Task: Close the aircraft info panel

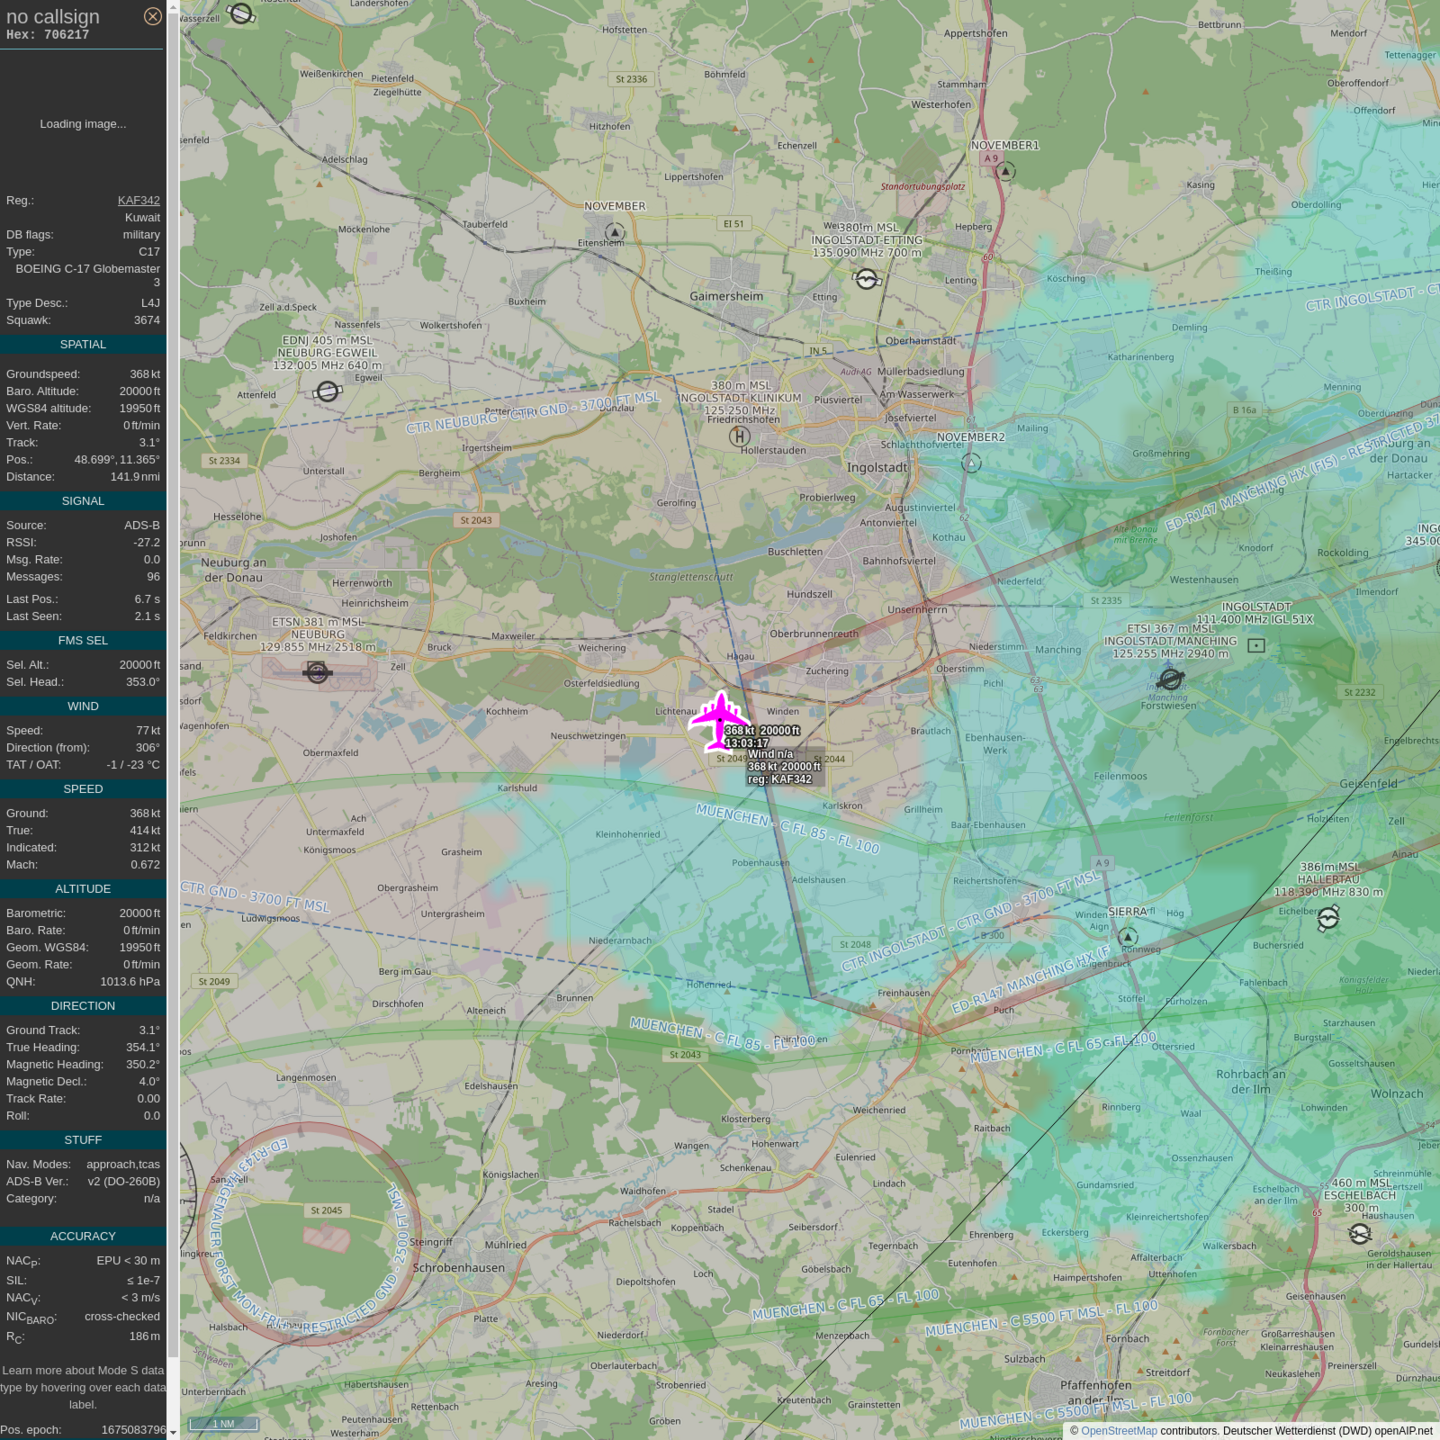Action: click(152, 16)
